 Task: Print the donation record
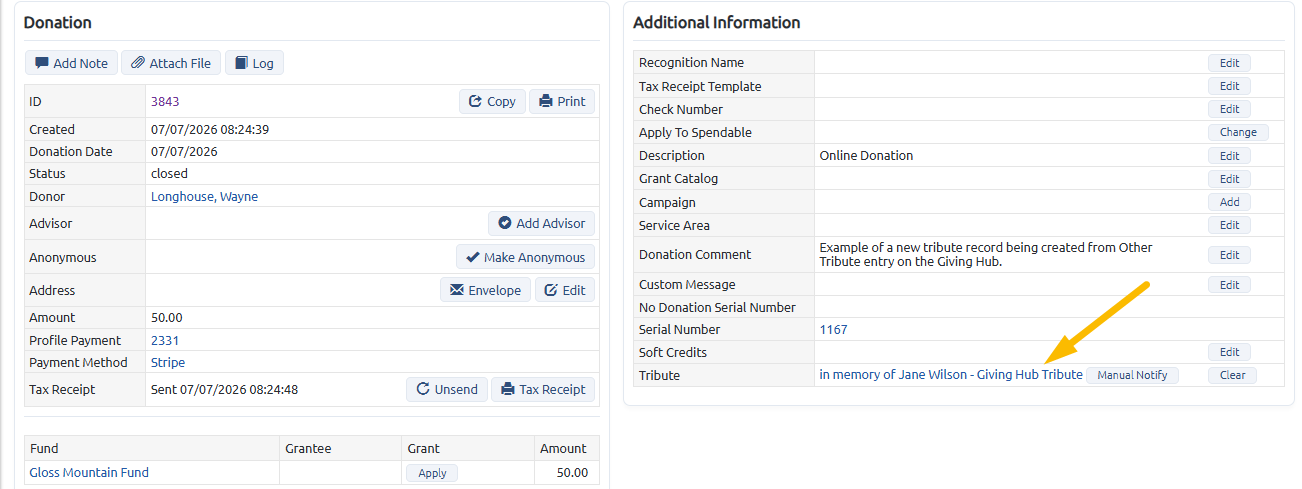[x=562, y=101]
